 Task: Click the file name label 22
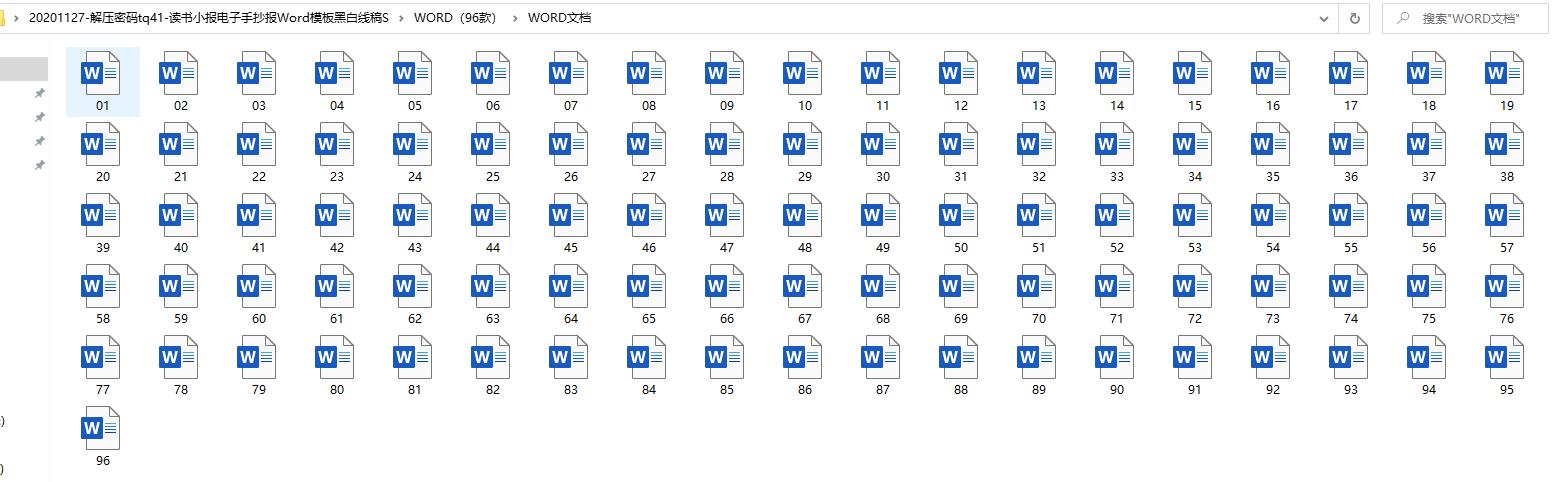[x=258, y=177]
